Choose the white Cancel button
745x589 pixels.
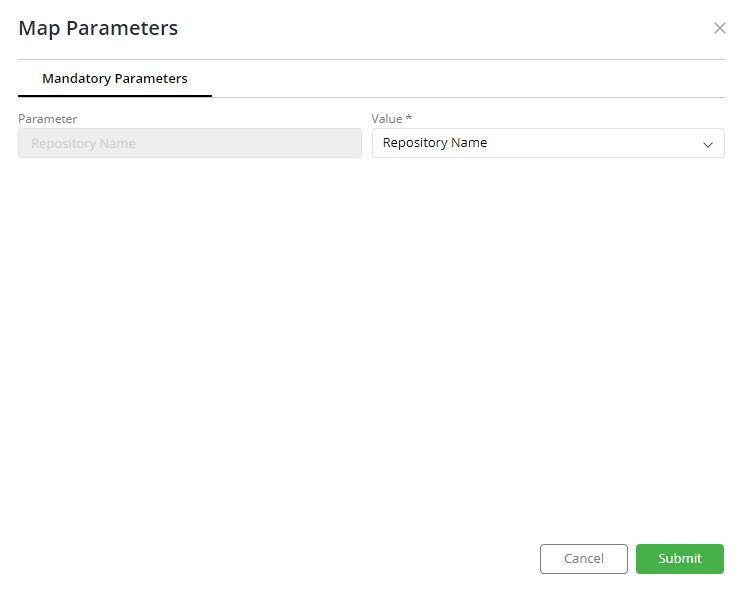(x=583, y=559)
